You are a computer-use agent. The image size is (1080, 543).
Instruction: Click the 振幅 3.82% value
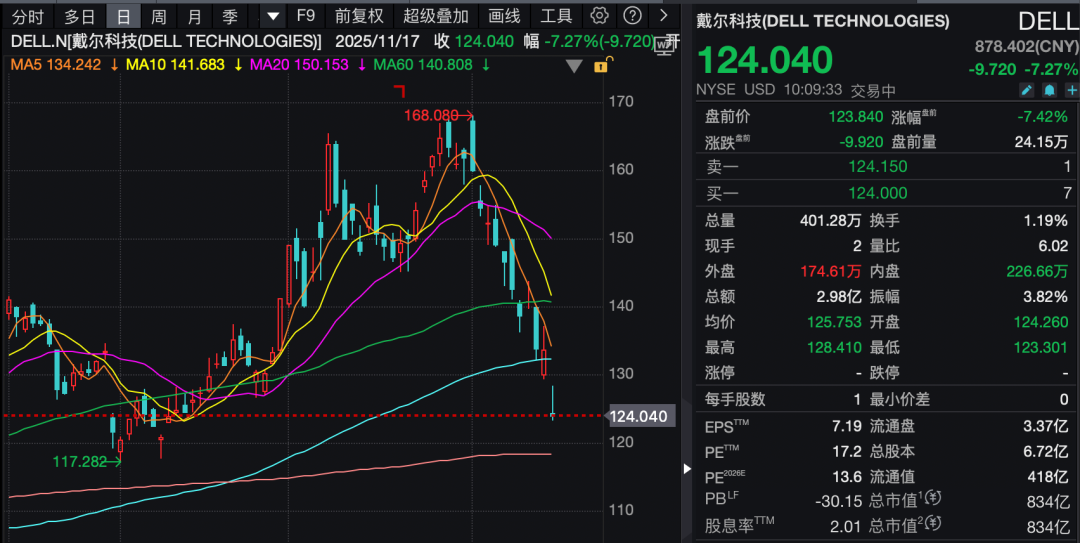pos(1046,297)
